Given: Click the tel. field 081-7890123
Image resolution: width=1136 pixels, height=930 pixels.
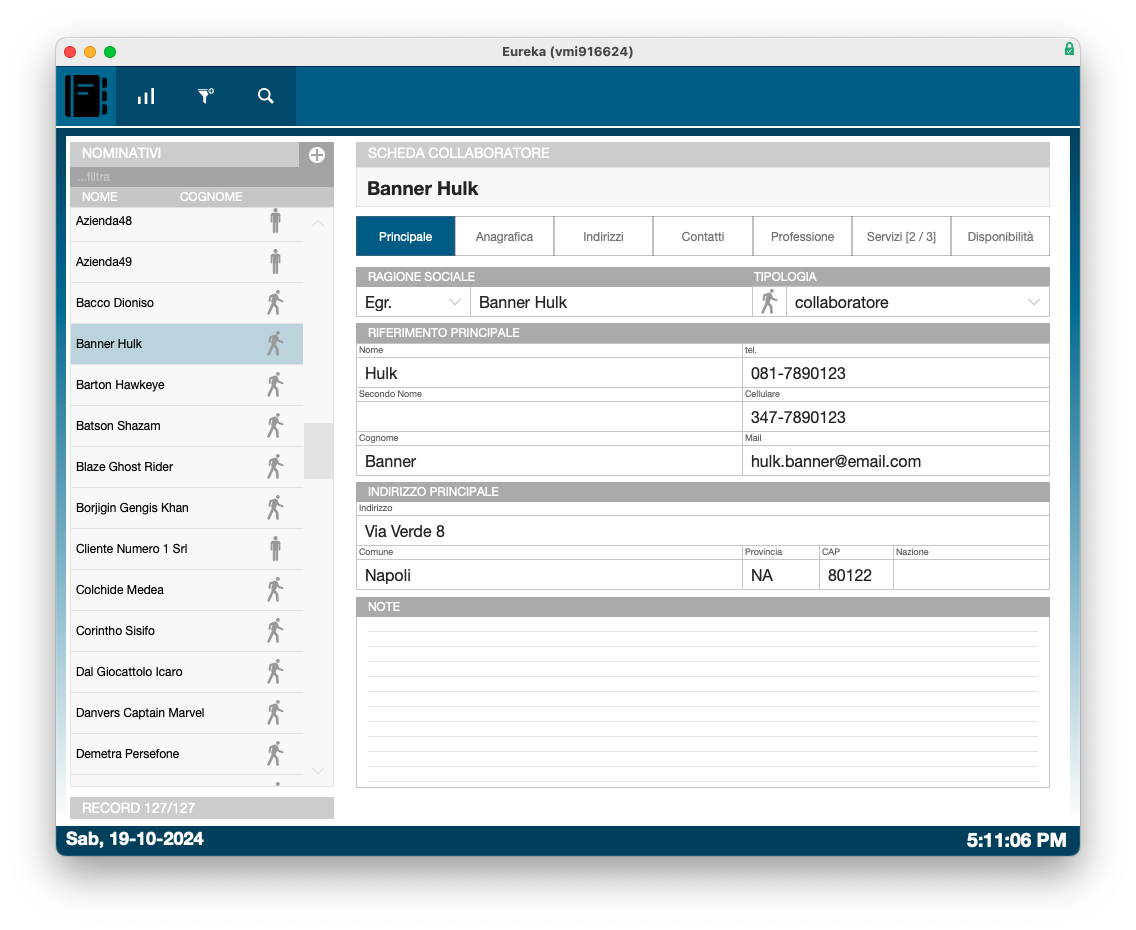Looking at the screenshot, I should 895,373.
